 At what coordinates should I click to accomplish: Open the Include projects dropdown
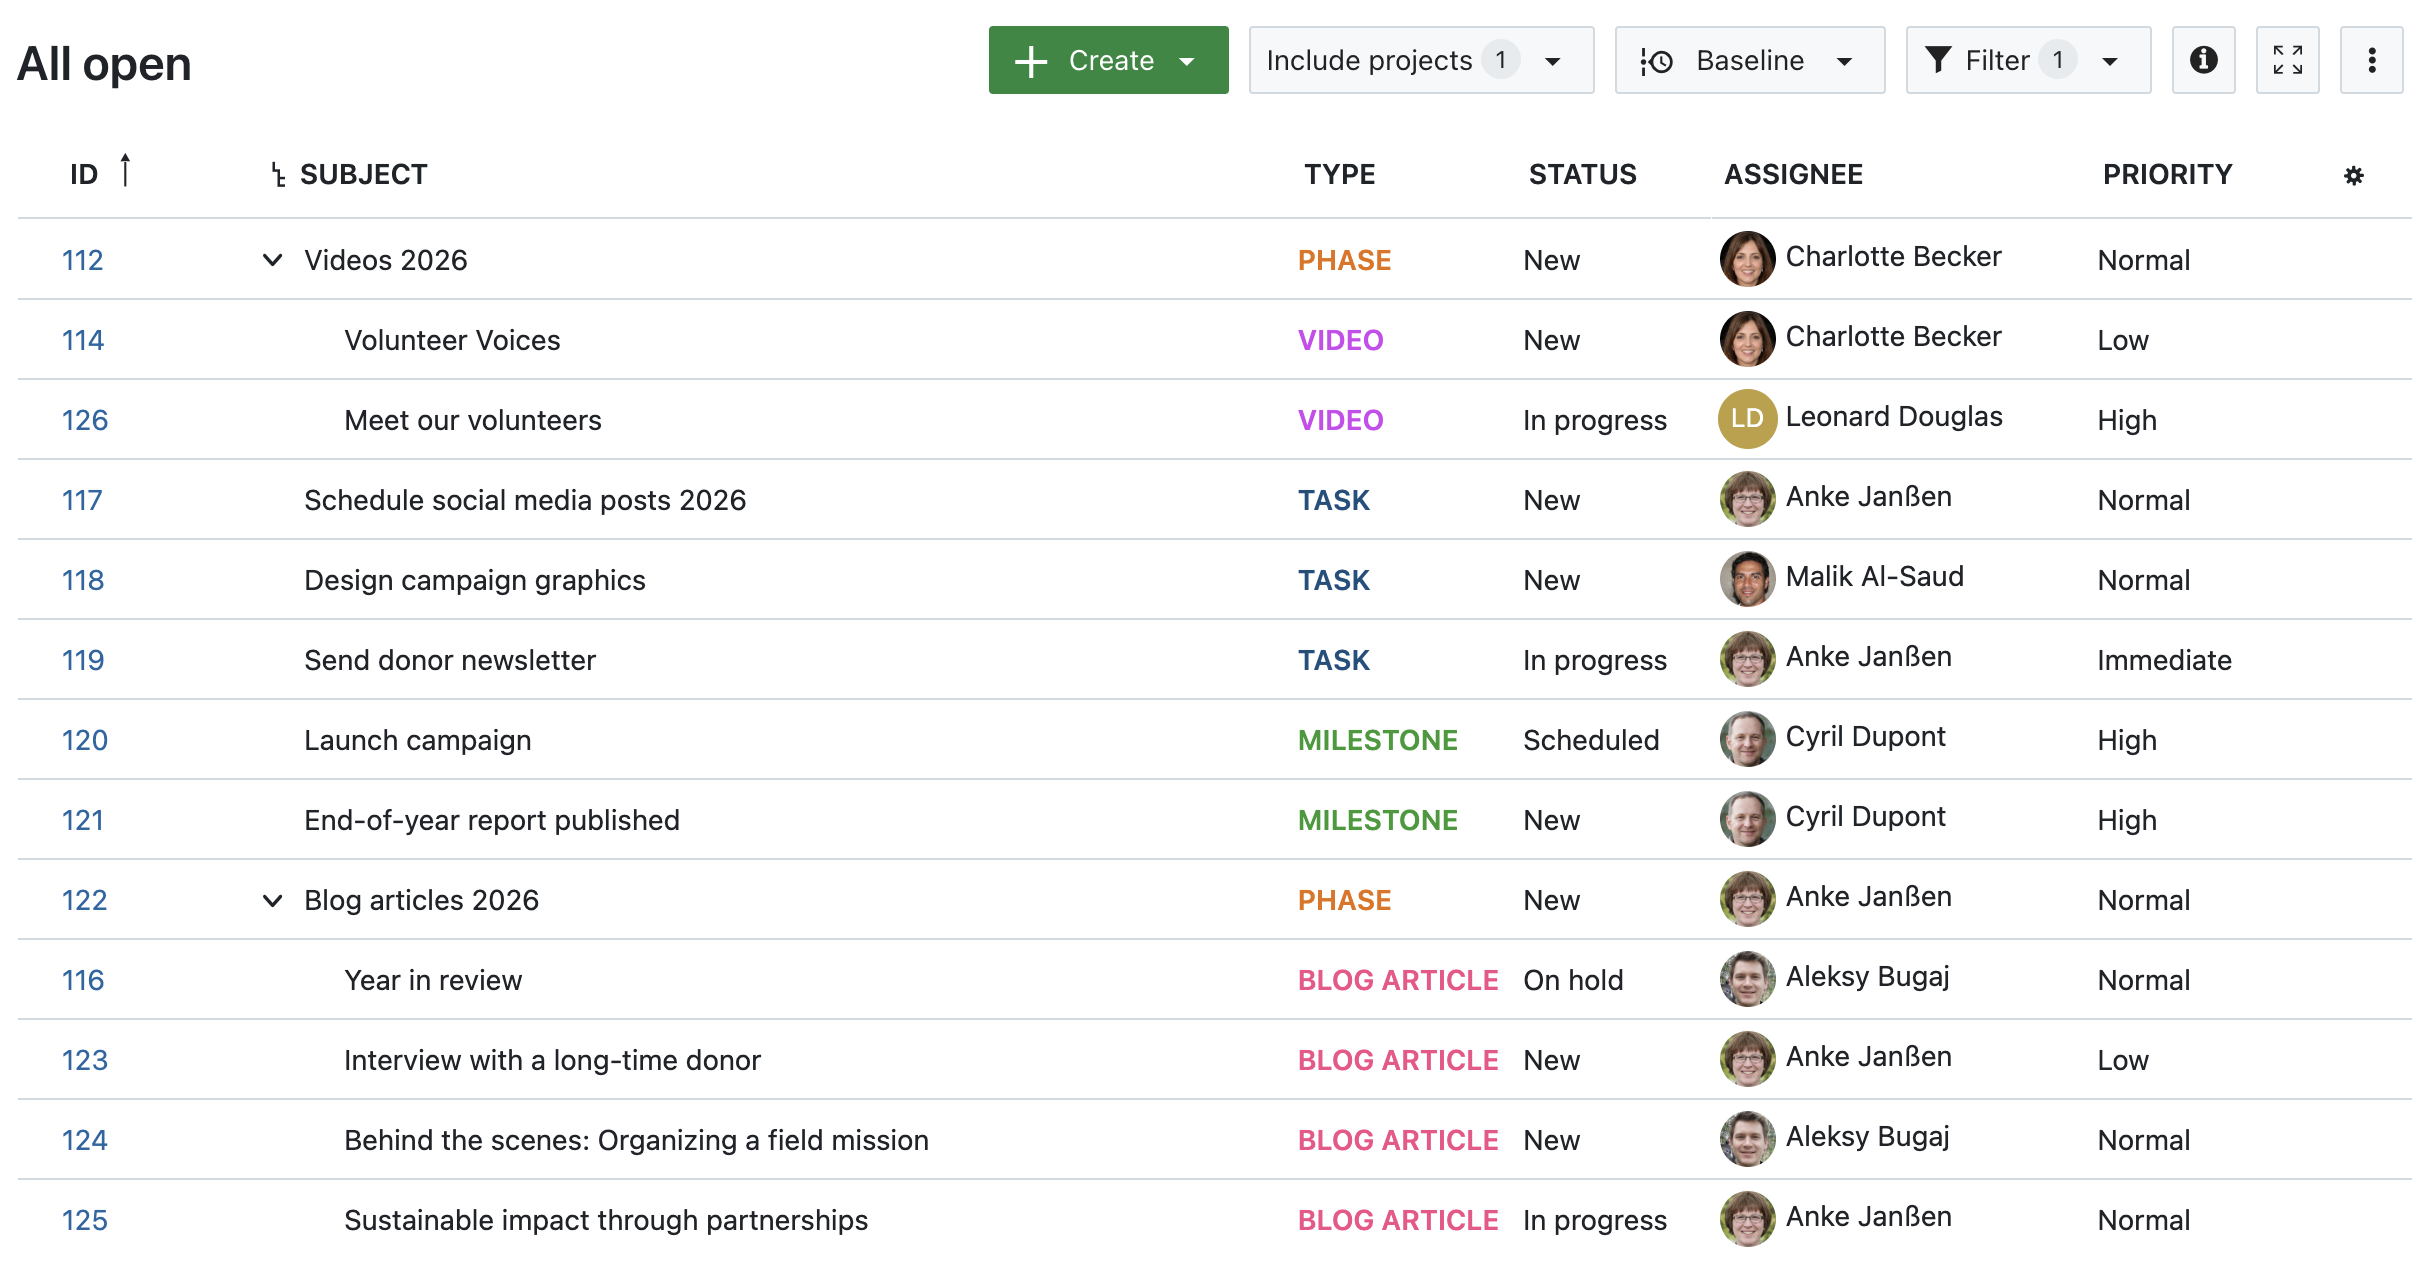pyautogui.click(x=1420, y=60)
